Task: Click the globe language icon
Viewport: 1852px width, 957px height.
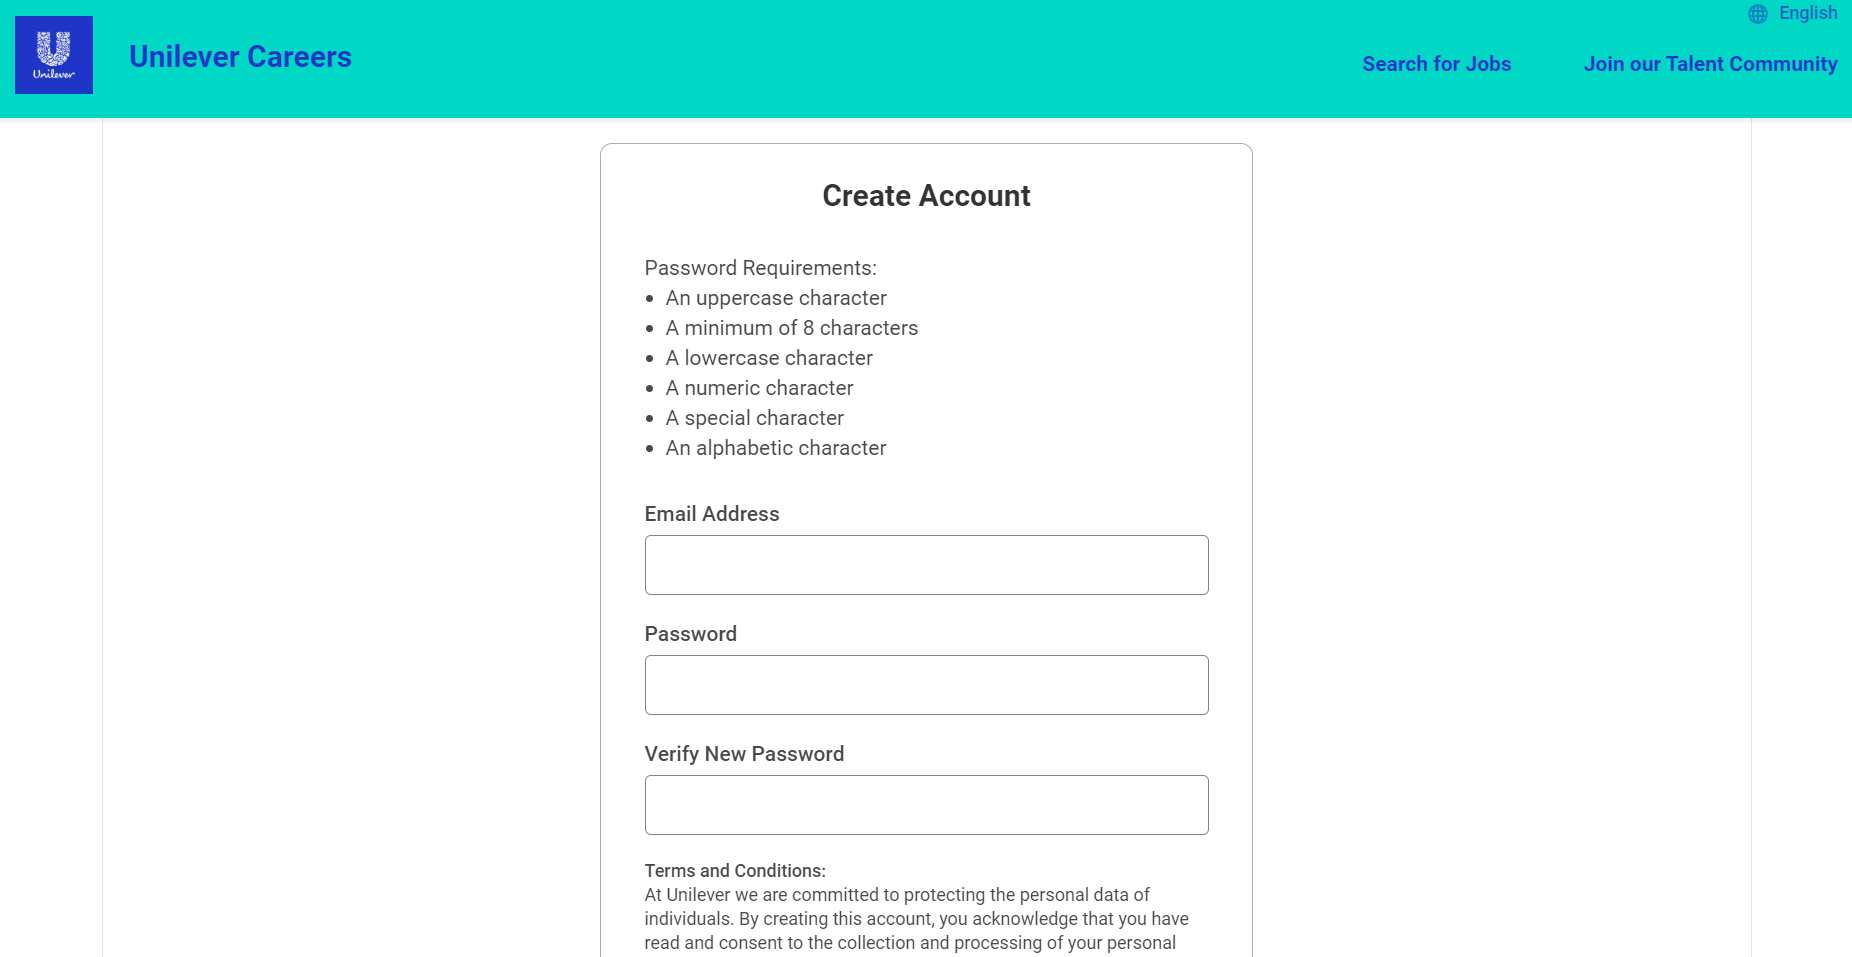Action: [1757, 14]
